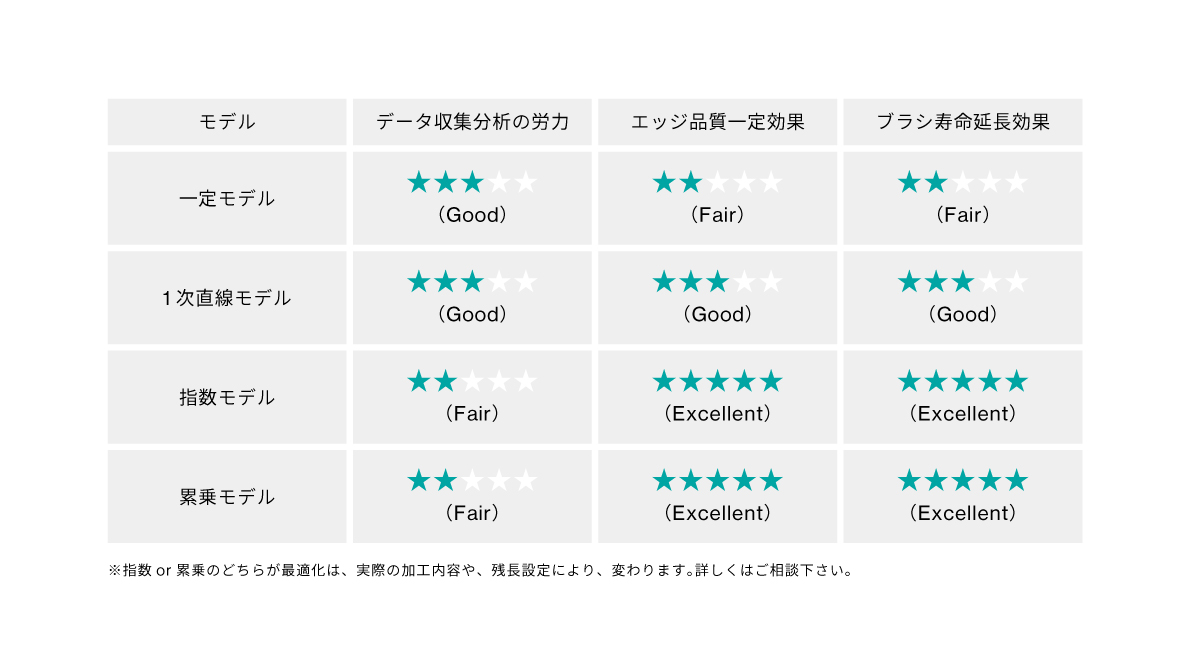Click Fair stars for 指数モデル データ収集分析の労力
This screenshot has width=1181, height=664.
click(x=472, y=381)
